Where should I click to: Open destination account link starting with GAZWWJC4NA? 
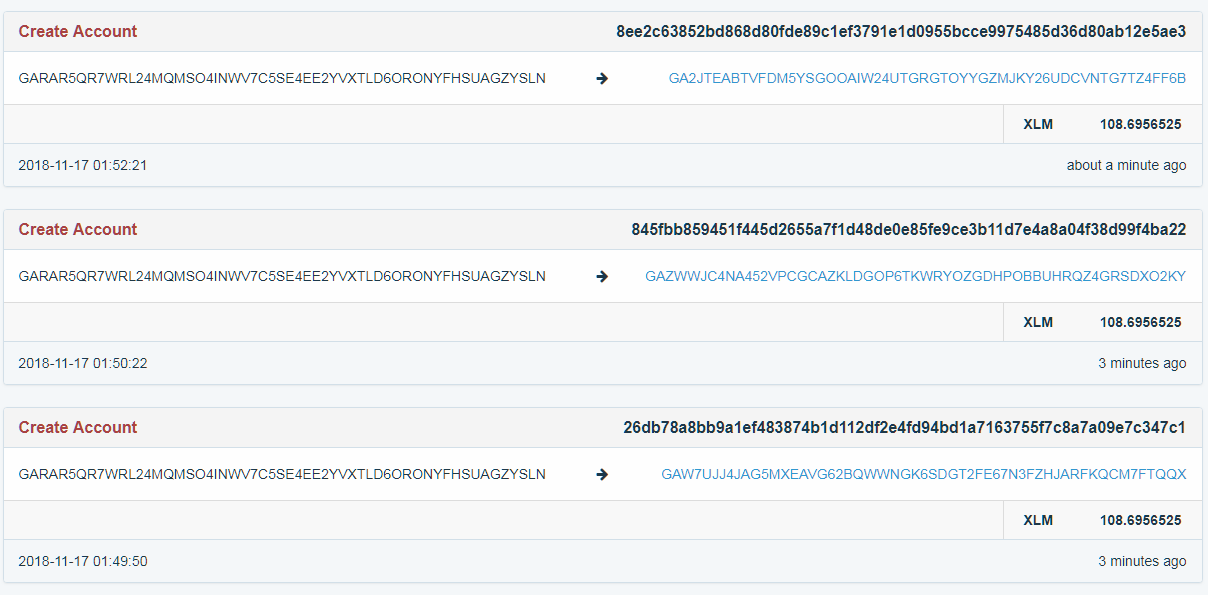[915, 276]
